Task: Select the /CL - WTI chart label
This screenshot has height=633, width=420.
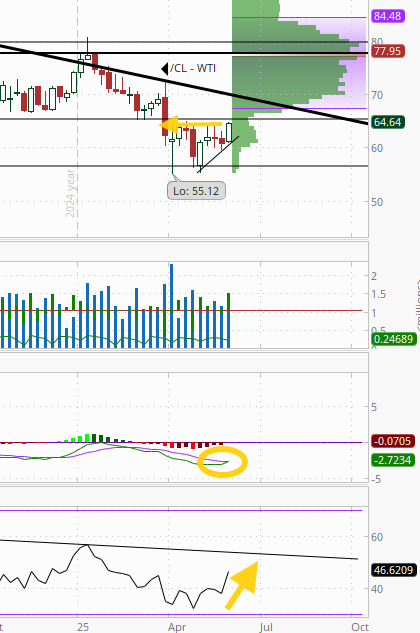Action: [x=193, y=68]
